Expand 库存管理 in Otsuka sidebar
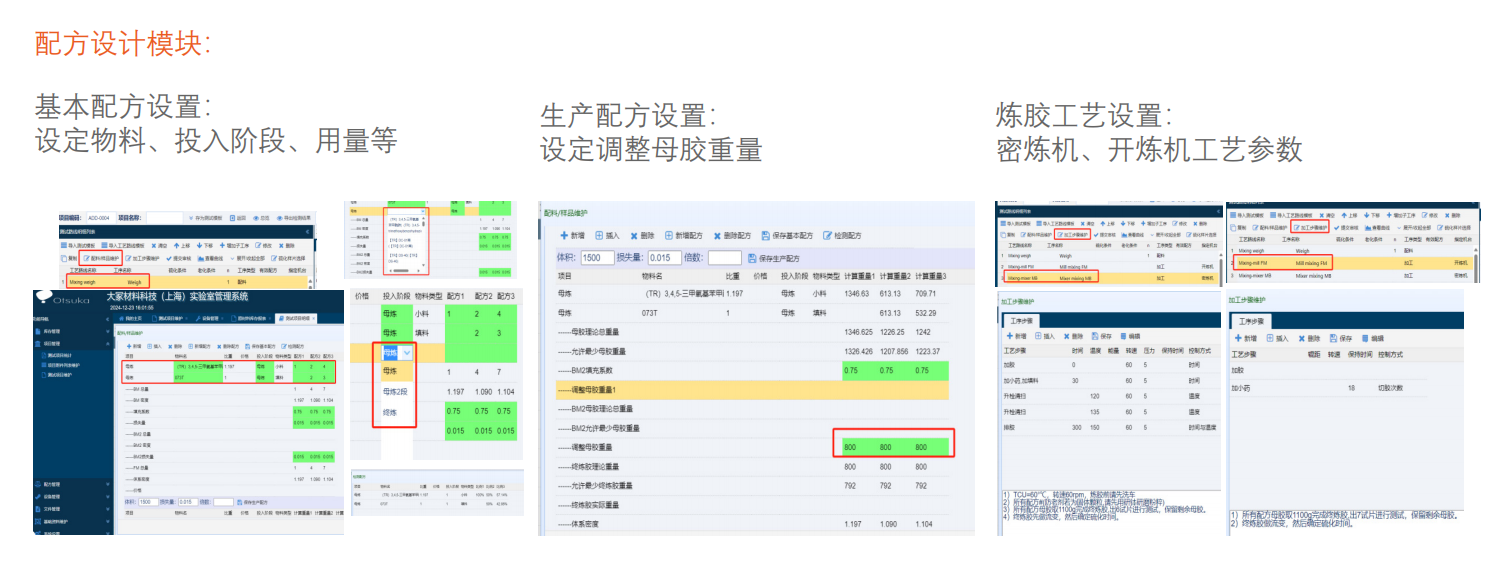The image size is (1498, 568). pos(71,331)
